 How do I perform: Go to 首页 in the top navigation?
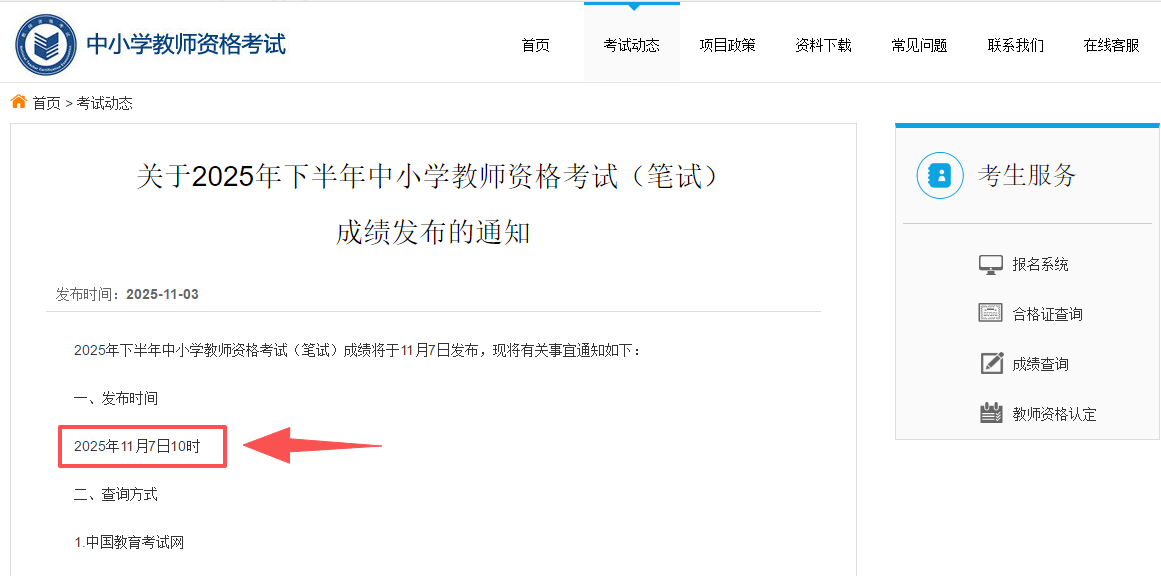coord(535,45)
